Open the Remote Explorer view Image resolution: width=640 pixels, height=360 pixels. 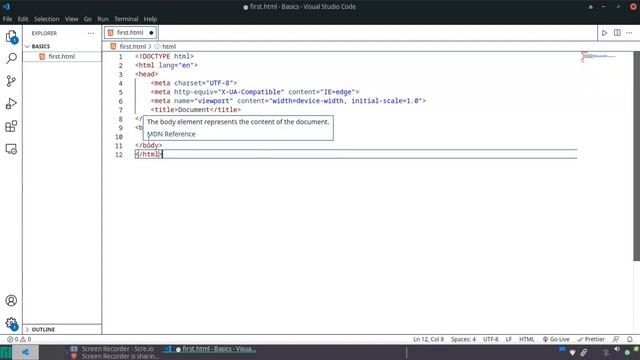[x=11, y=149]
